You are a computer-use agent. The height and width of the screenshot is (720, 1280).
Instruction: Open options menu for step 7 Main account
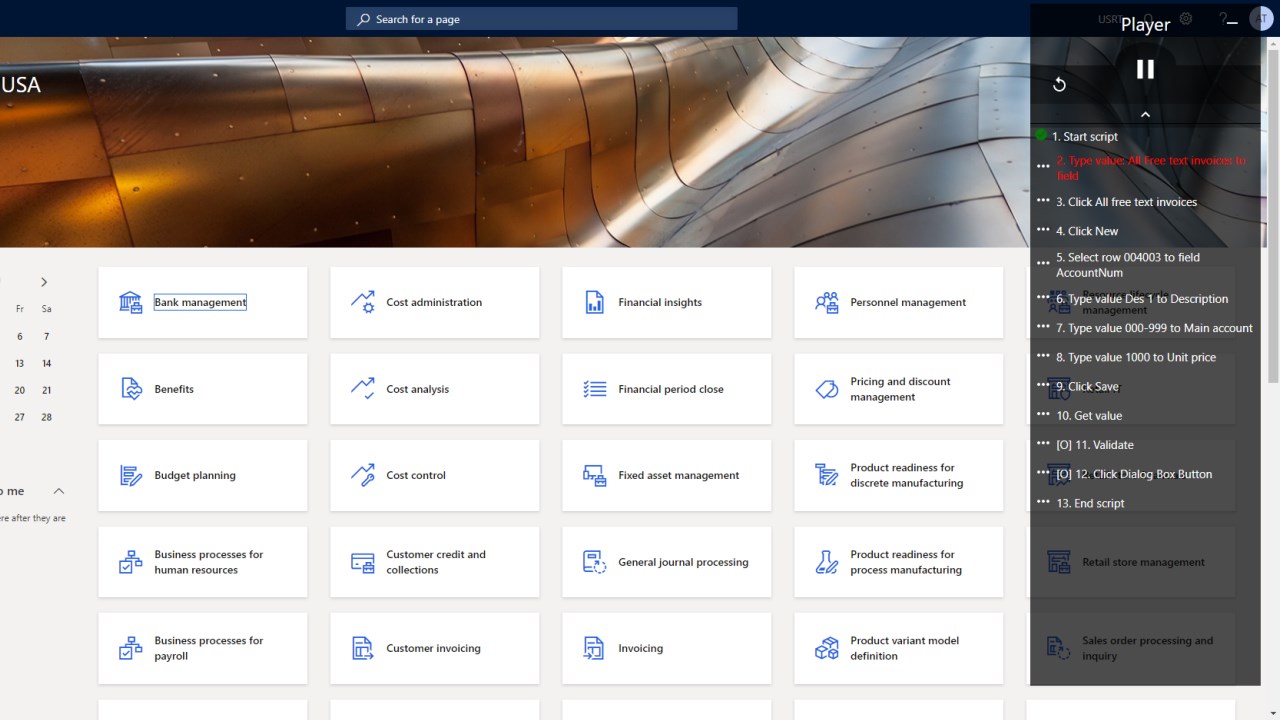[x=1043, y=326]
